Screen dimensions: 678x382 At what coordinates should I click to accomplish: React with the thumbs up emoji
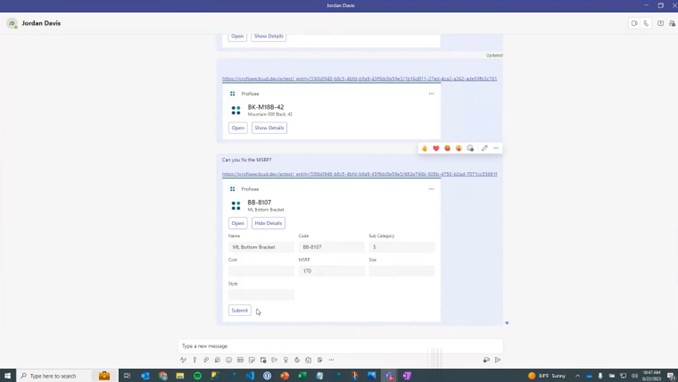[x=425, y=148]
